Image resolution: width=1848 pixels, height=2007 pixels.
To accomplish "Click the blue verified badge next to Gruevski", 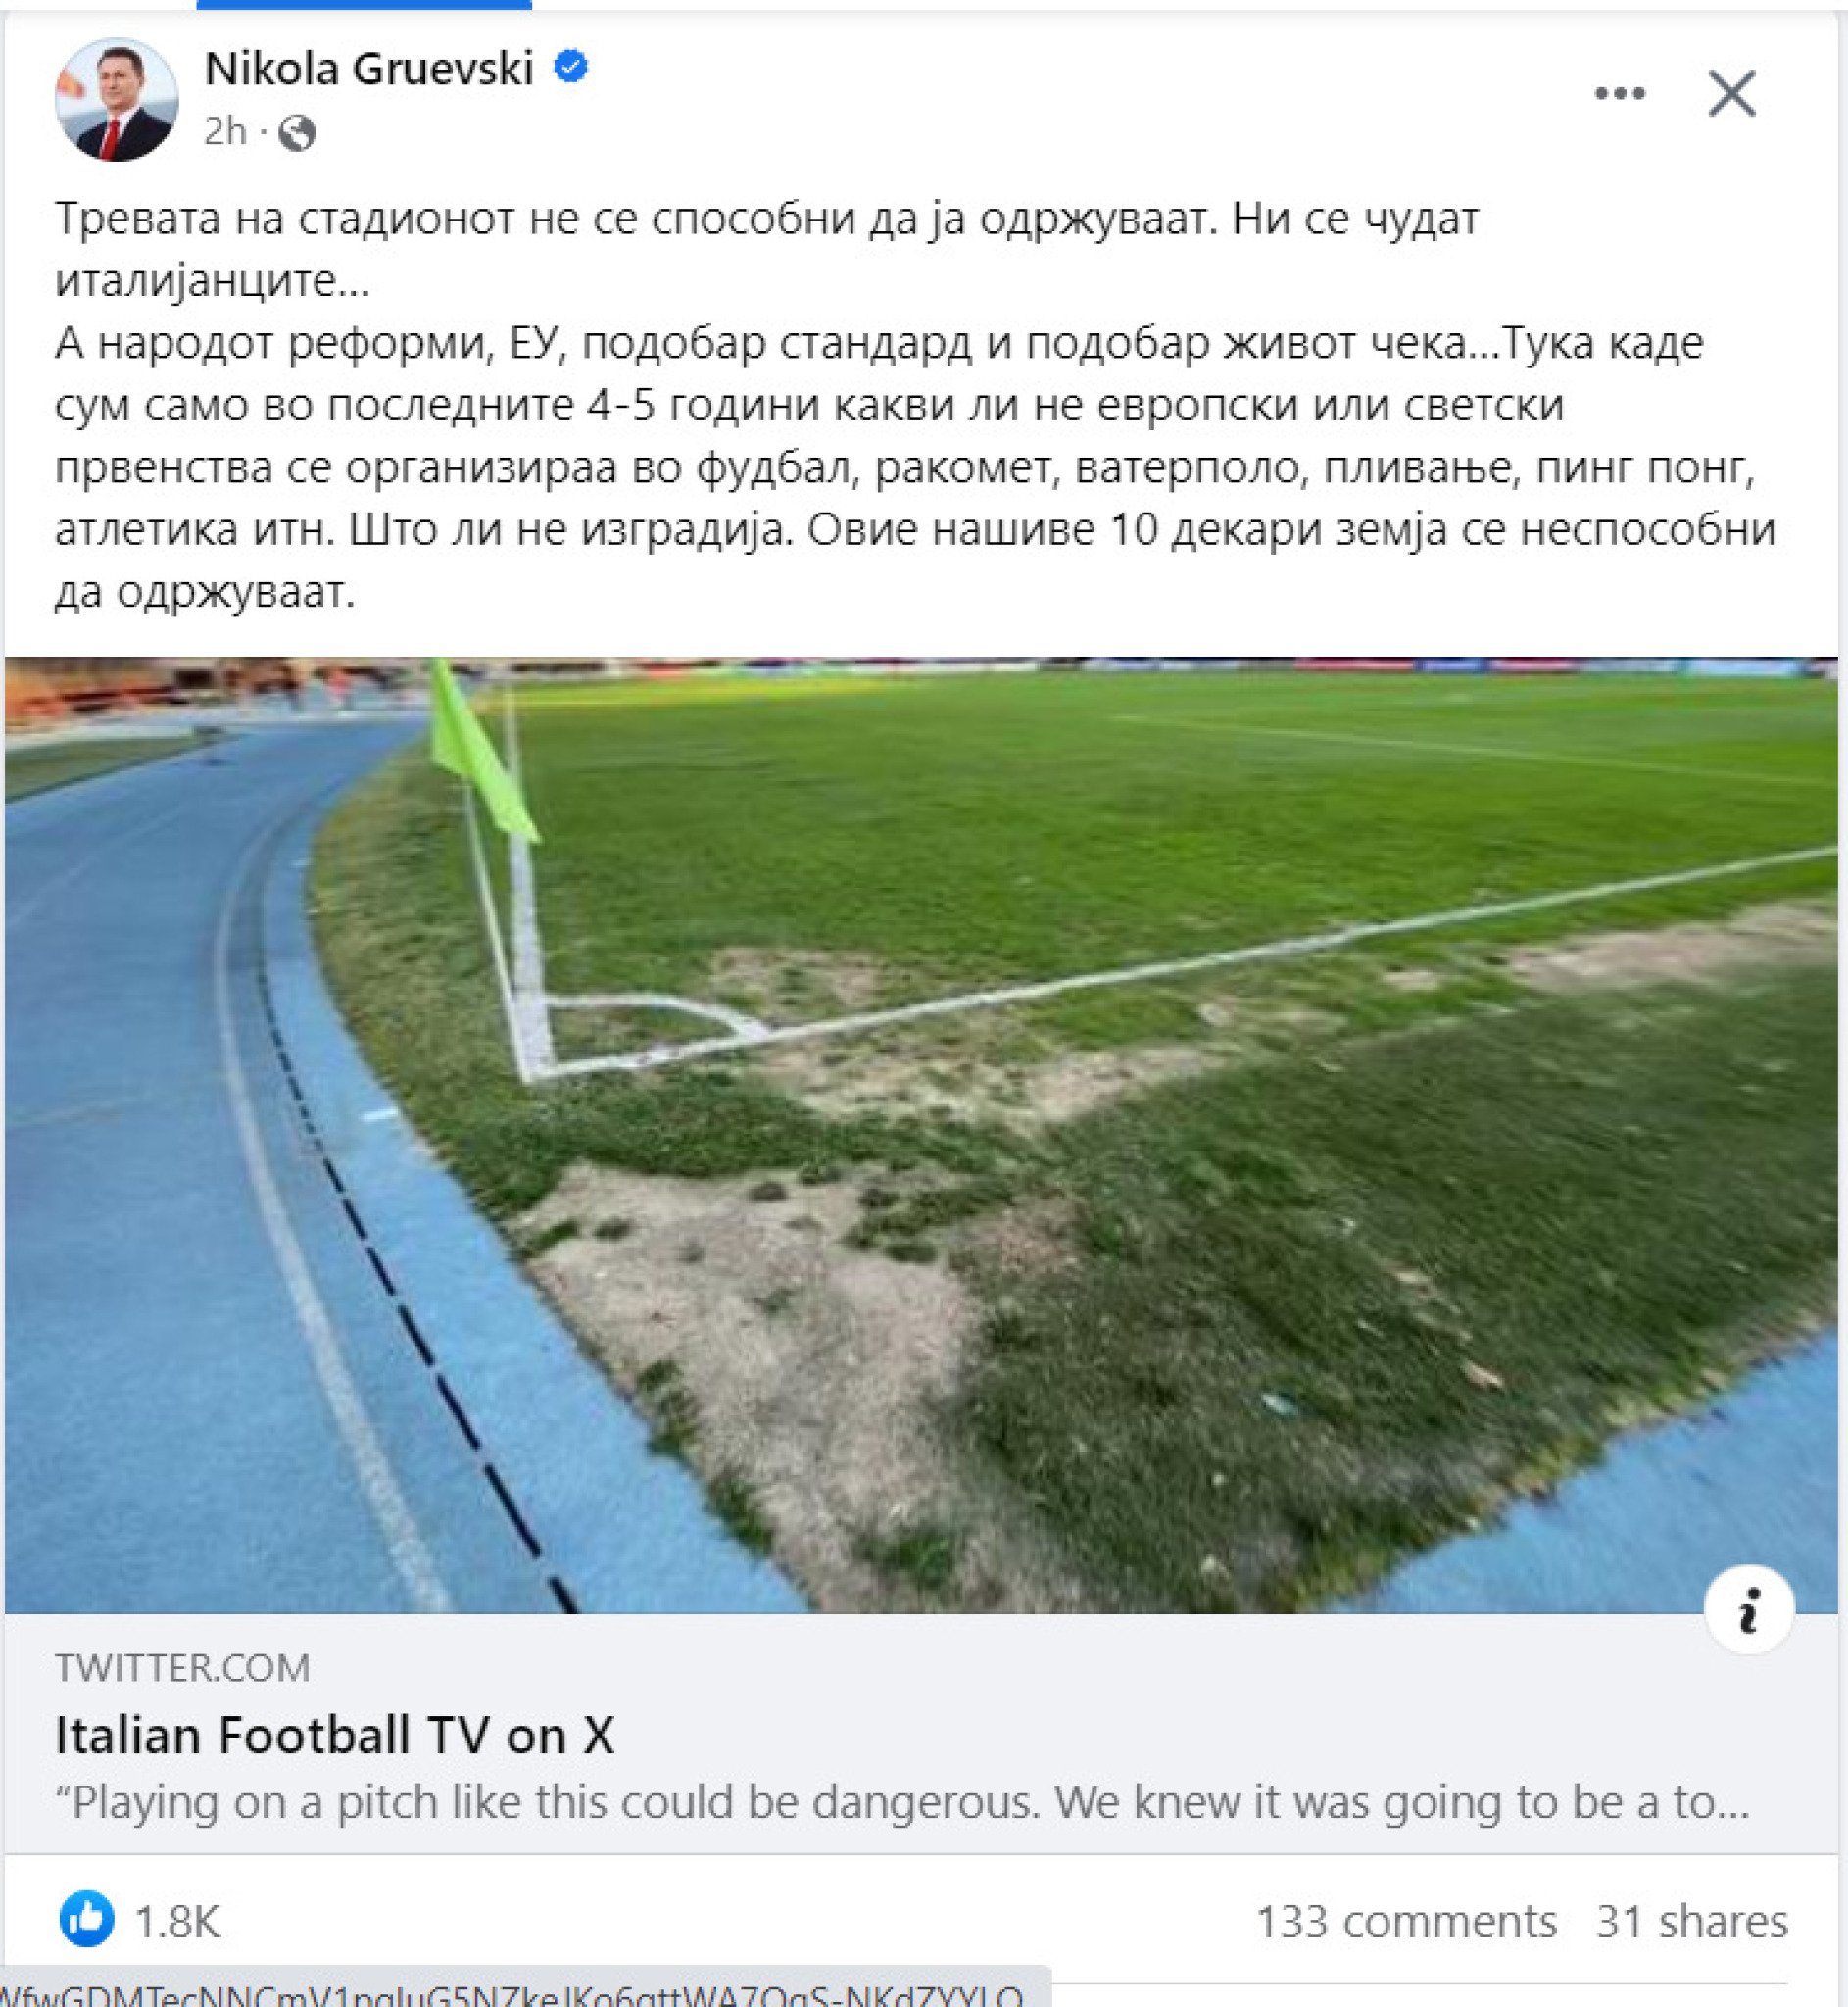I will click(x=571, y=67).
